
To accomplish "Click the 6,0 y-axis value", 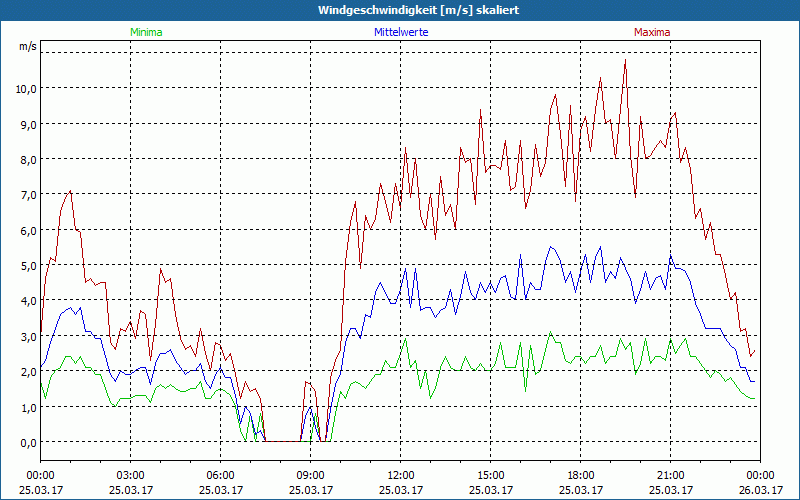I will tap(29, 230).
